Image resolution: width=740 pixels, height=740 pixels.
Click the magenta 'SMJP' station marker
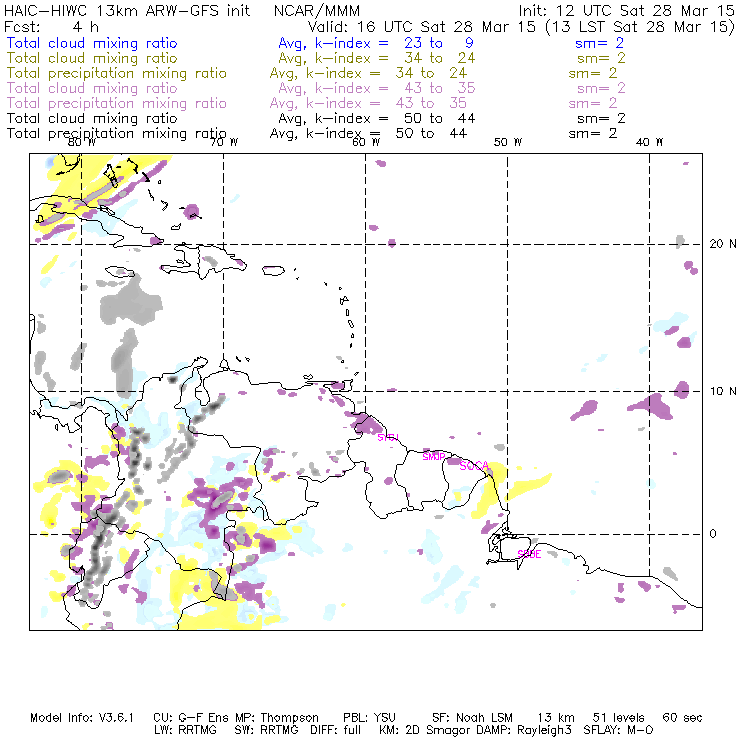[x=434, y=456]
